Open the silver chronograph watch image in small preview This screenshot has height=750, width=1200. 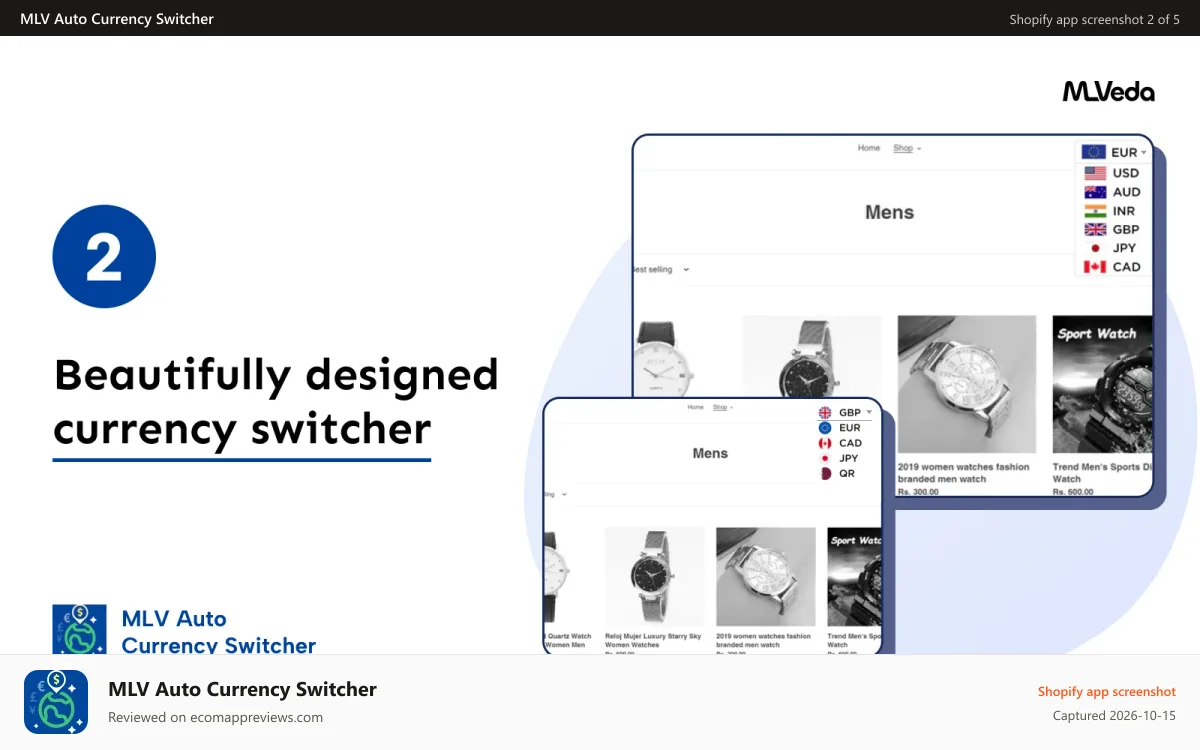point(766,577)
